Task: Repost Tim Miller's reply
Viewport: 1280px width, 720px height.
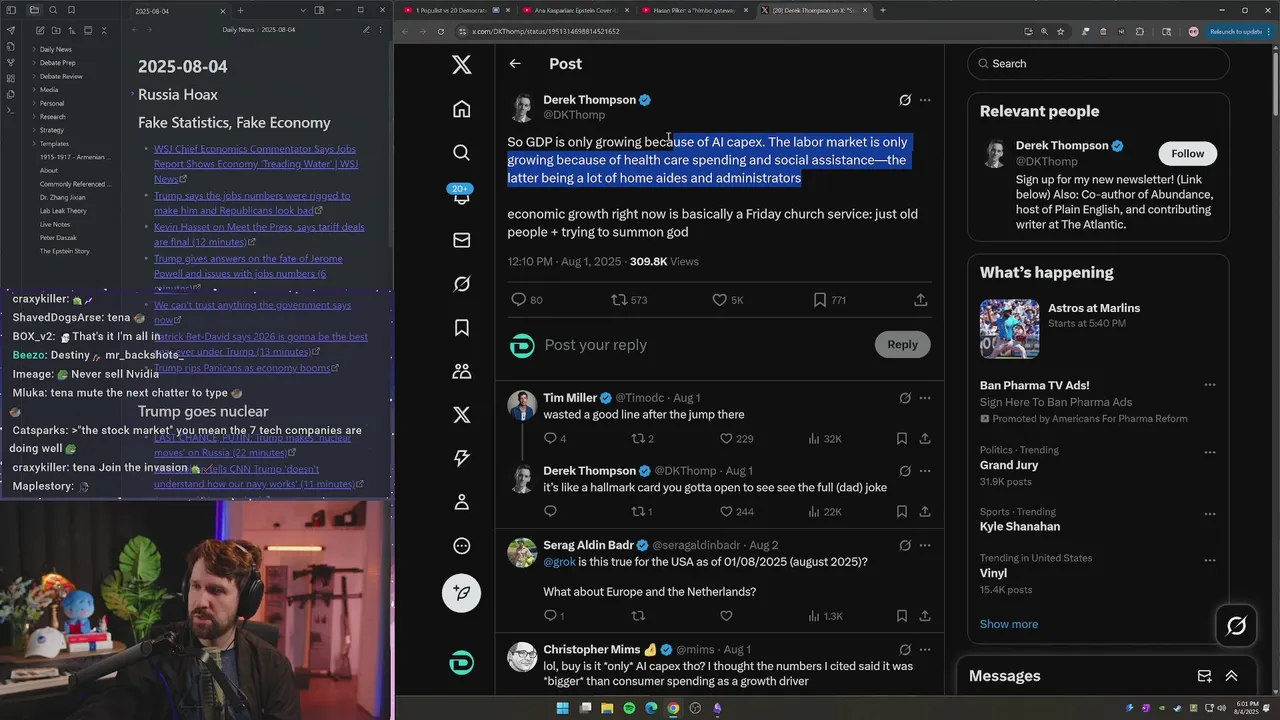Action: tap(637, 438)
